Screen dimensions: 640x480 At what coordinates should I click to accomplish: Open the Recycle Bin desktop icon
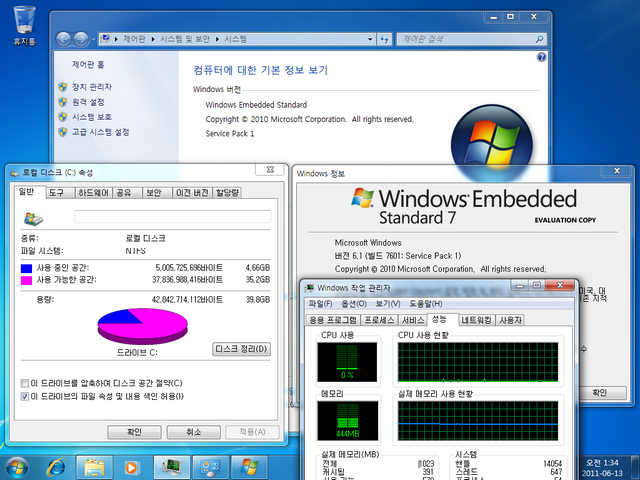point(24,24)
